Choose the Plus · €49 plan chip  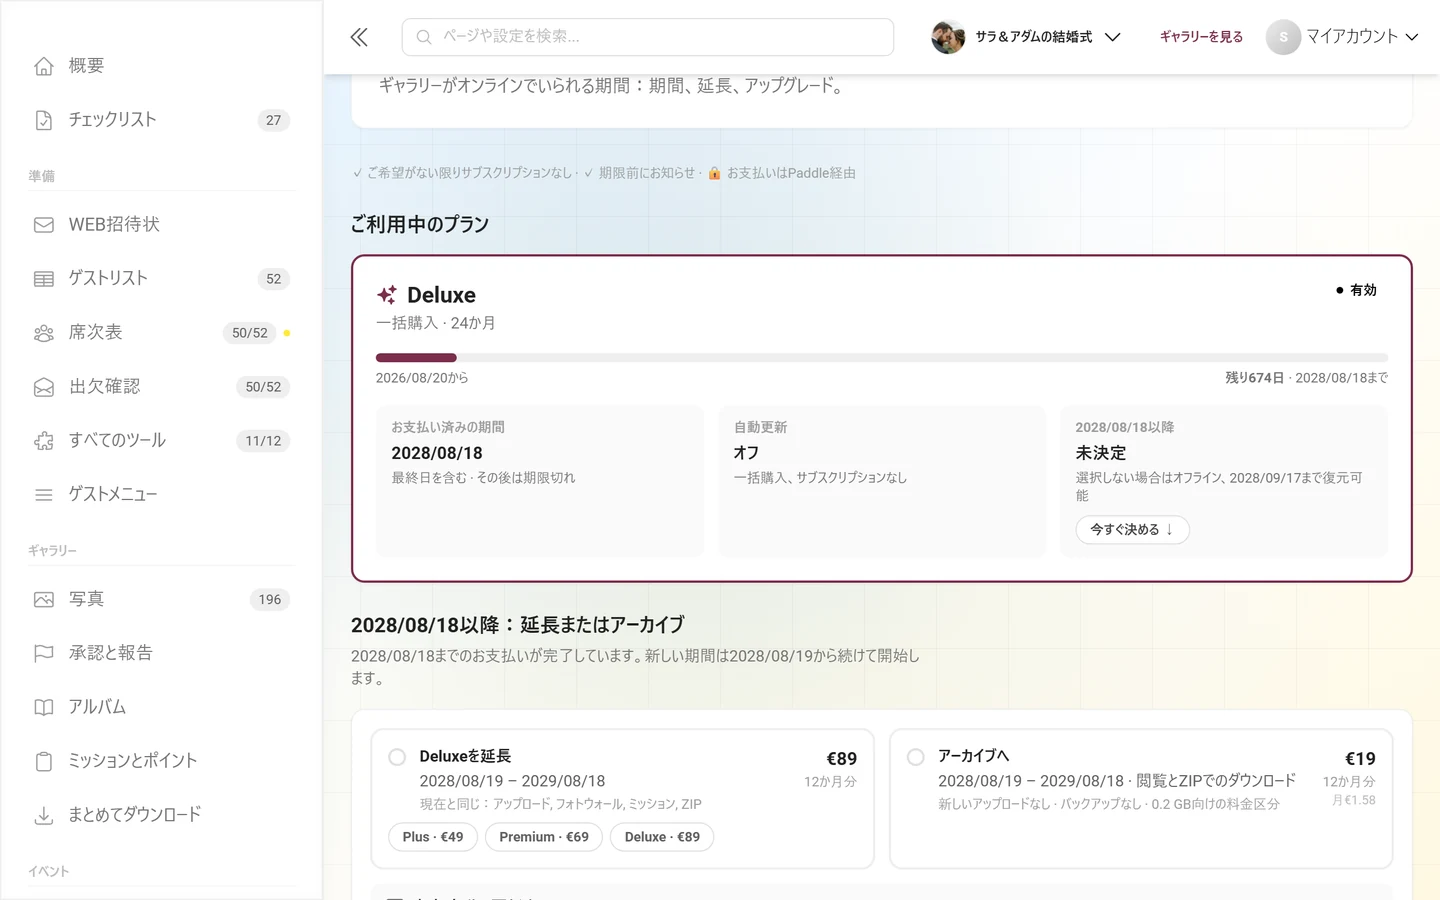click(433, 837)
